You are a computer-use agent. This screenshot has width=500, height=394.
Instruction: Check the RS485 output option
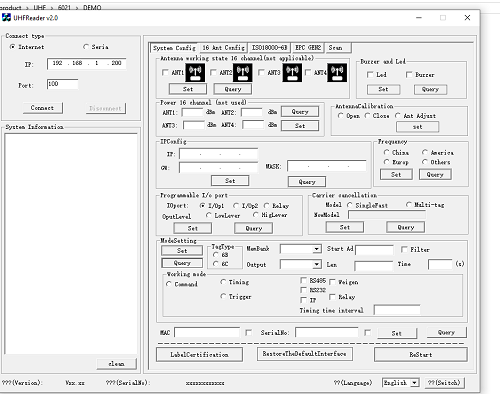tap(304, 280)
